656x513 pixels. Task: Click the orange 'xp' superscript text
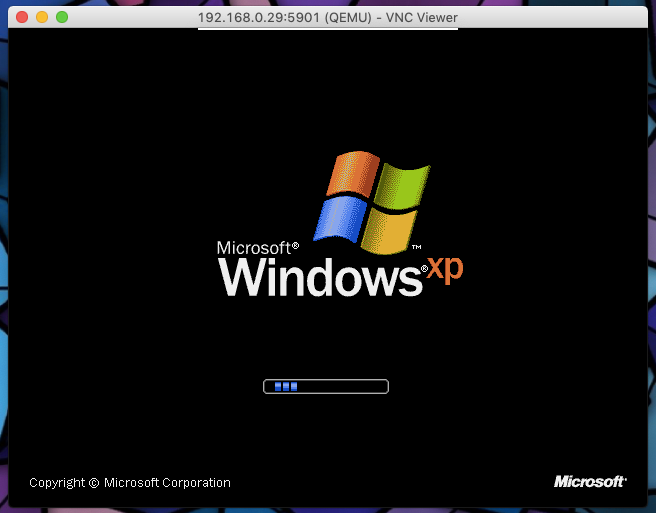point(445,267)
